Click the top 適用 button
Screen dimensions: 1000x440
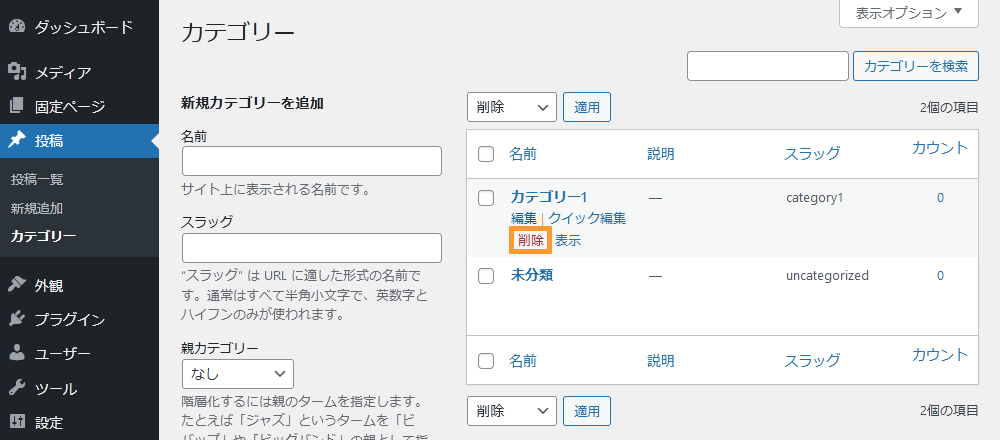click(587, 107)
